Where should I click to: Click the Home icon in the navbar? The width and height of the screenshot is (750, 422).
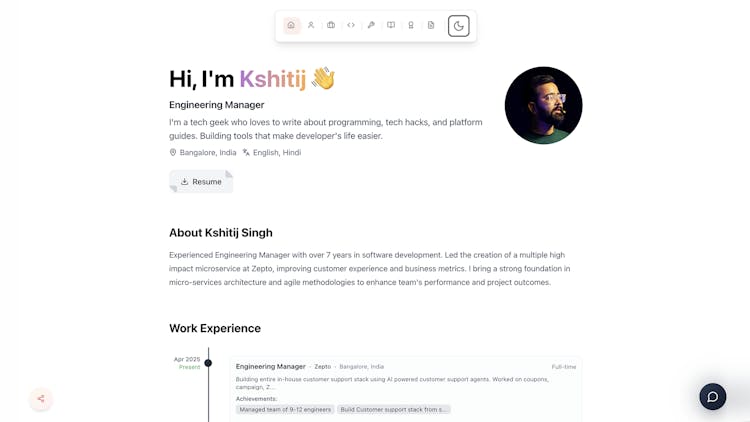coord(291,25)
